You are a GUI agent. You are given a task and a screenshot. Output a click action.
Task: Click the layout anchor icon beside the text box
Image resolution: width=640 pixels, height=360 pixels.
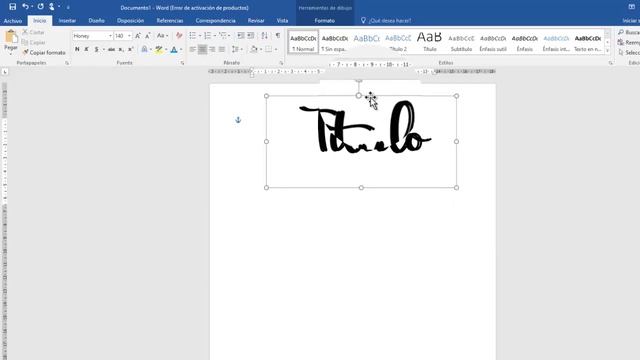[238, 120]
